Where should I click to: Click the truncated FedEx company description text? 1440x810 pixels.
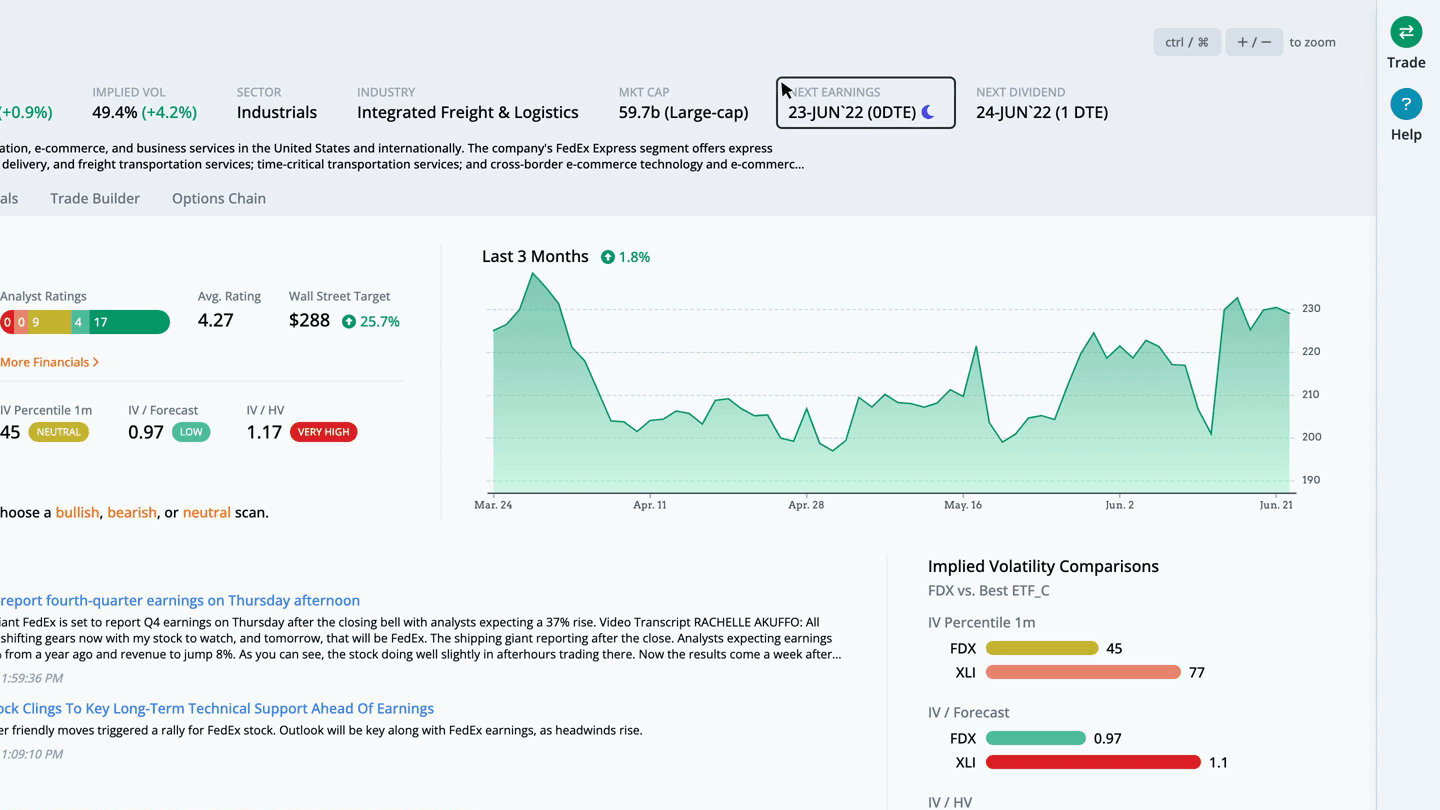[x=401, y=156]
